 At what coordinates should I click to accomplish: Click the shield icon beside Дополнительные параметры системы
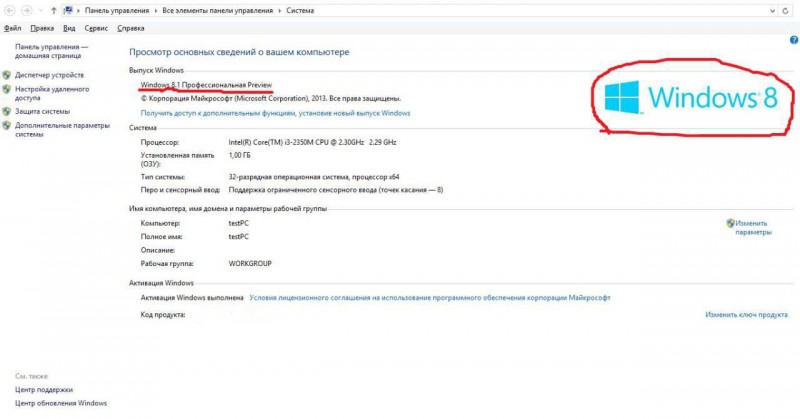pyautogui.click(x=7, y=126)
